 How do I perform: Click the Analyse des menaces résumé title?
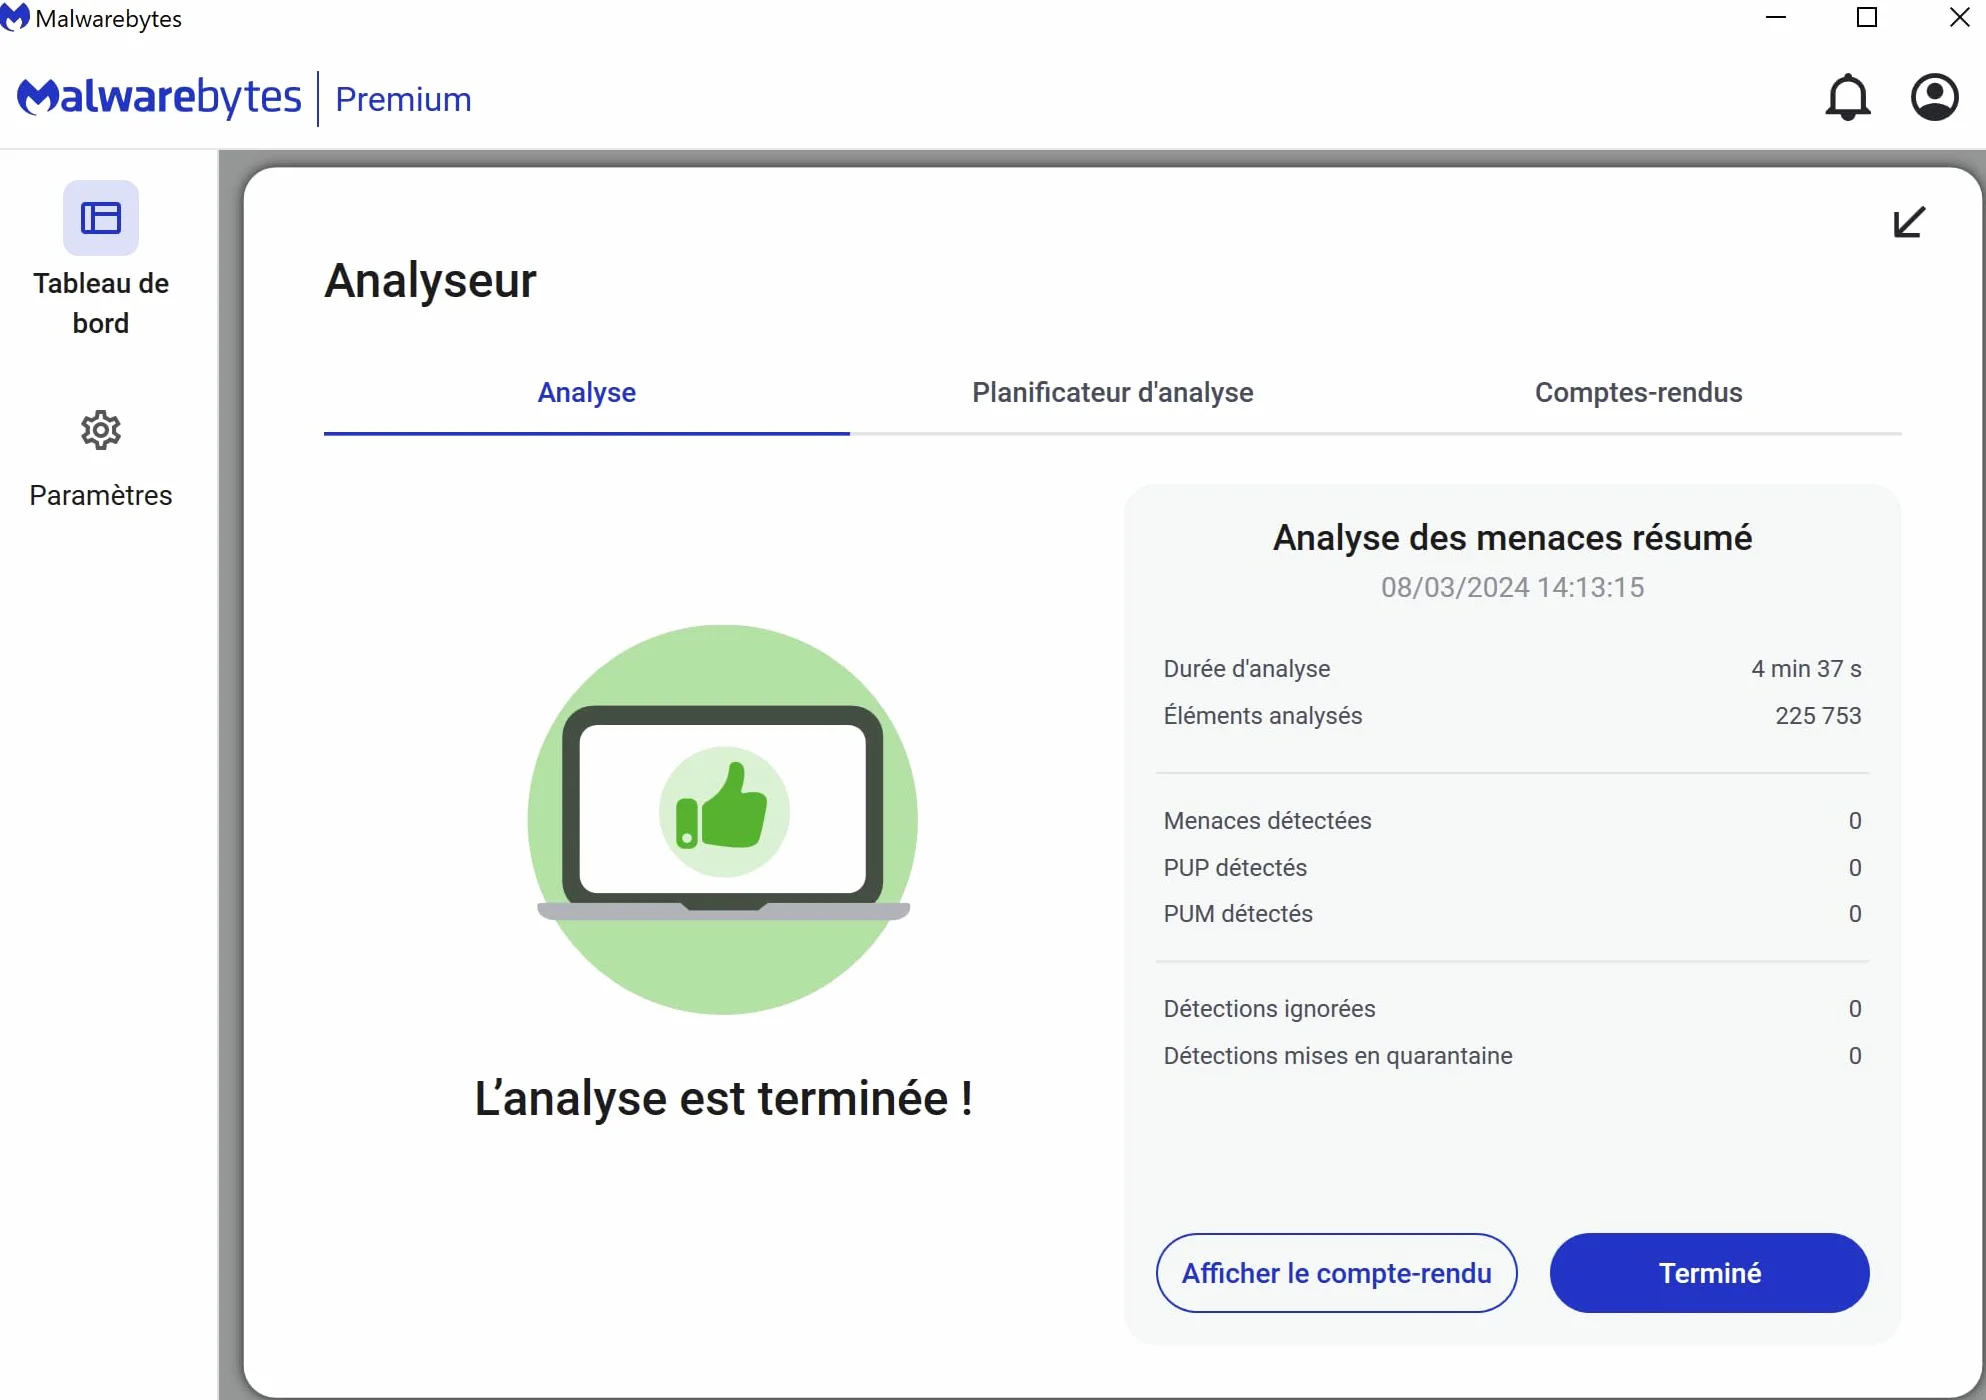[1512, 538]
